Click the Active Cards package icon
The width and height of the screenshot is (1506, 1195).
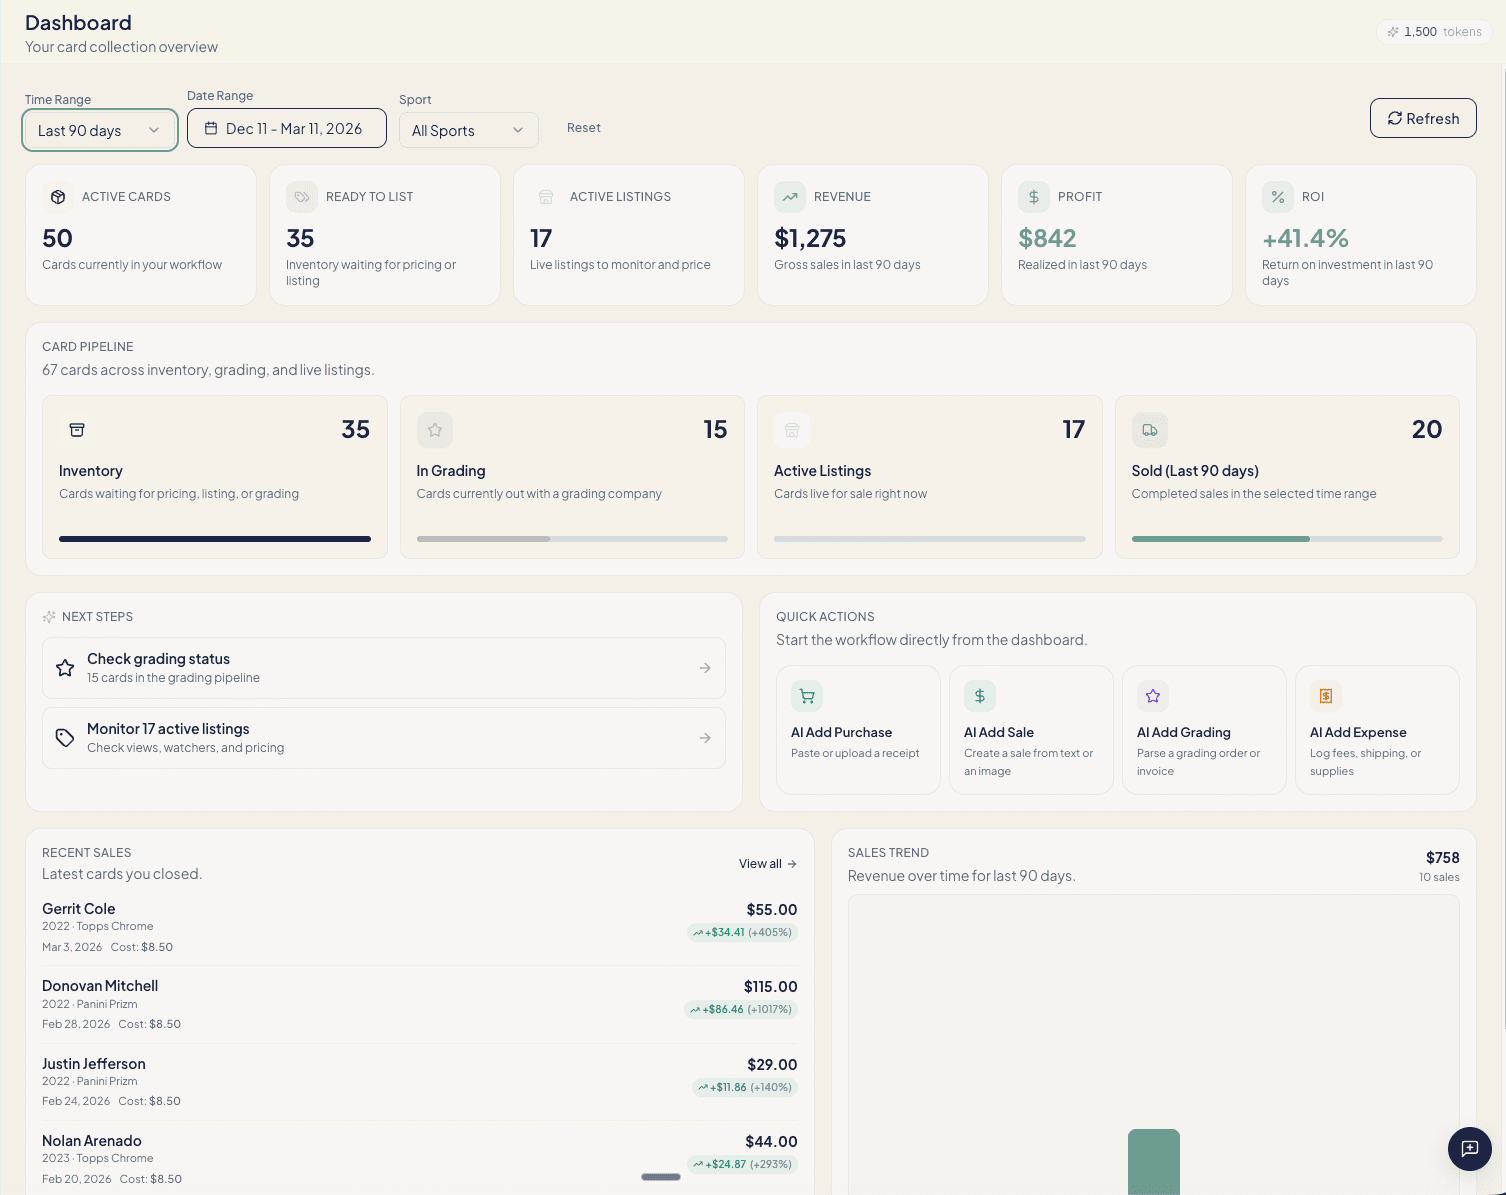pos(57,197)
